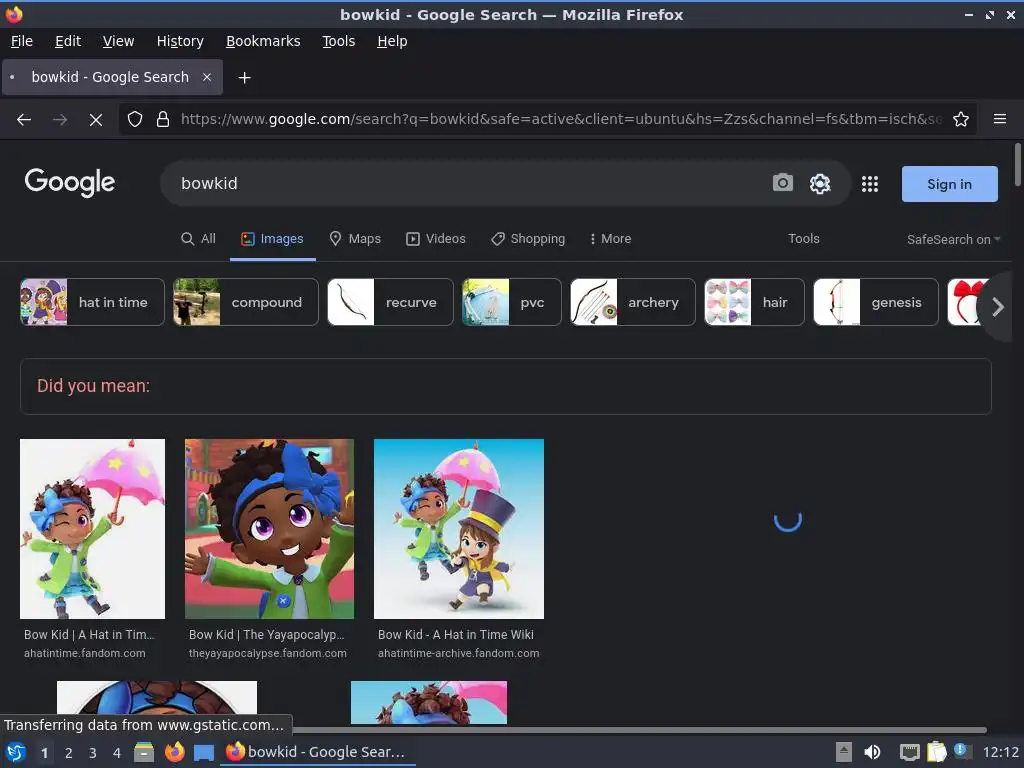Open the file manager taskbar icon
This screenshot has height=768, width=1024.
(x=144, y=752)
